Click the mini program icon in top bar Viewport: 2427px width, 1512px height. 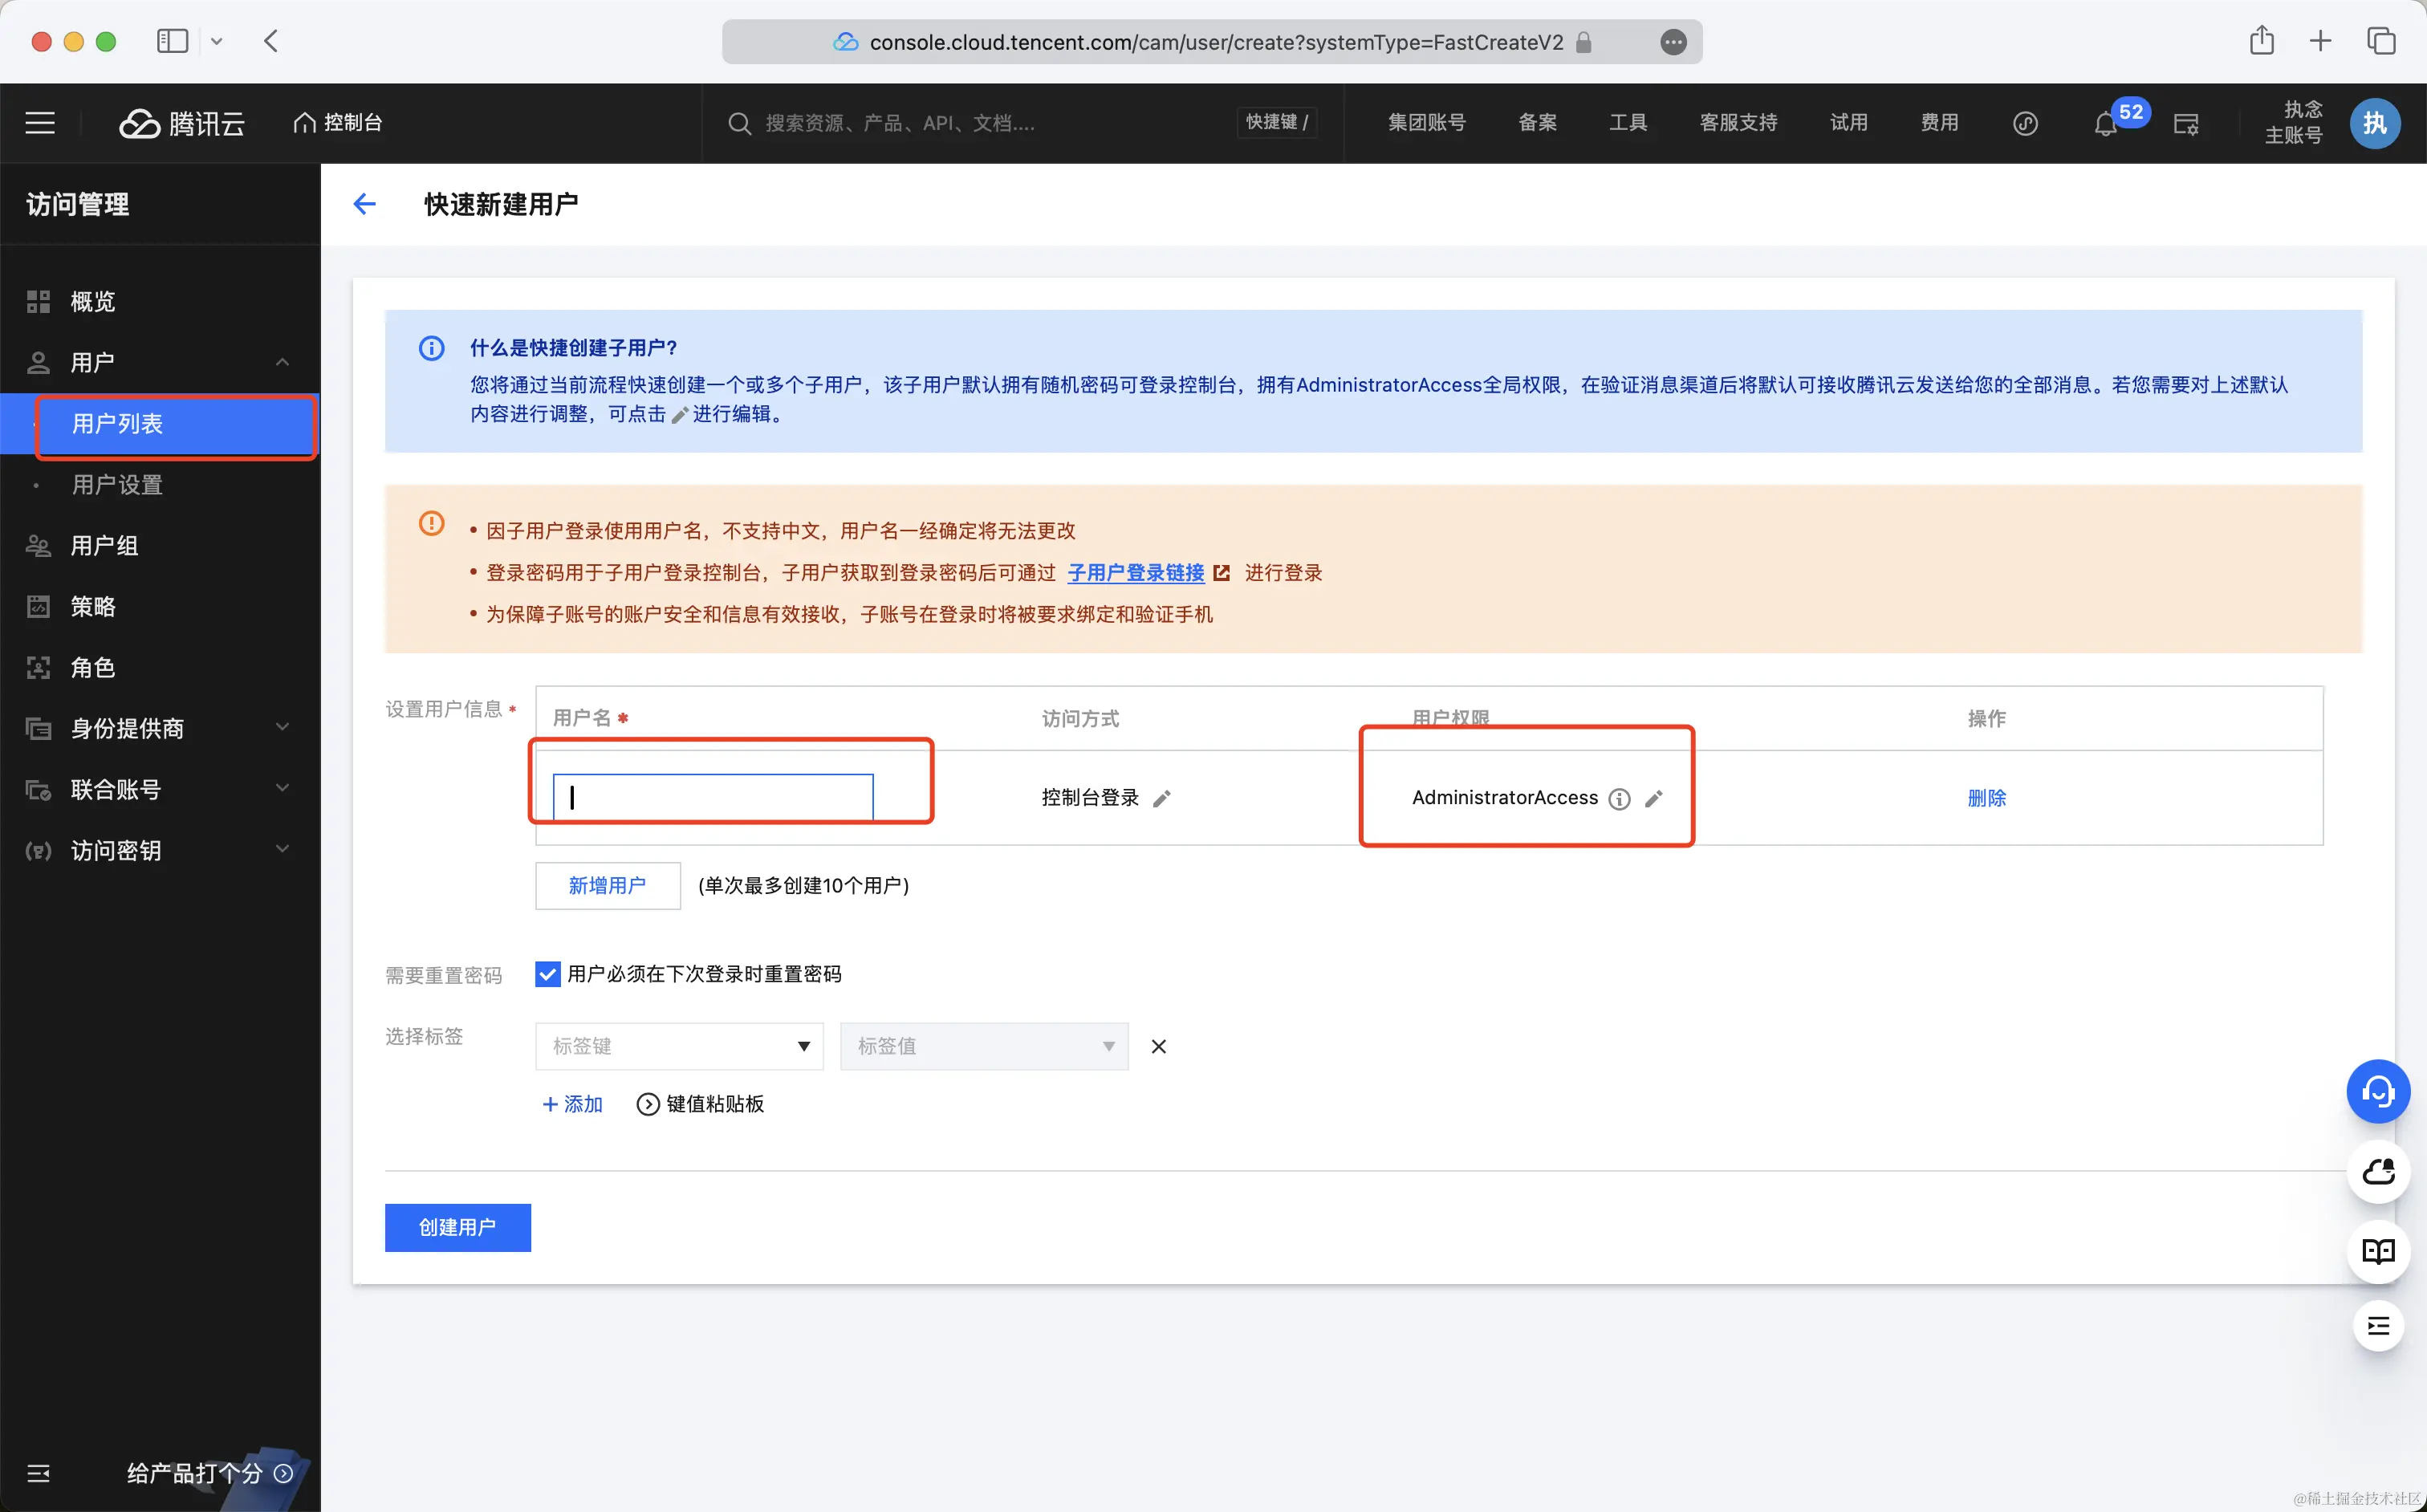pyautogui.click(x=2025, y=123)
